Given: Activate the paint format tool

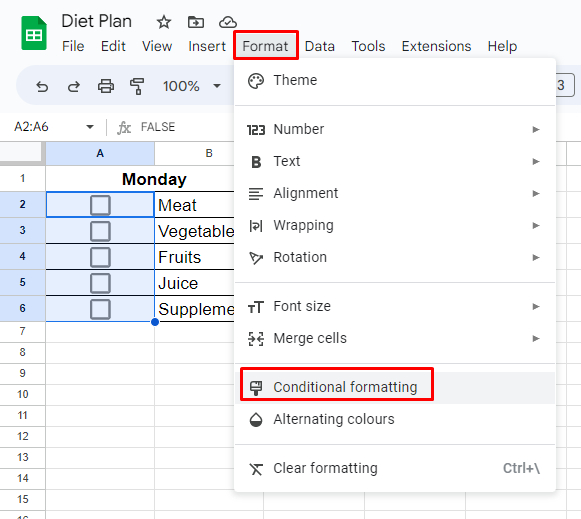Looking at the screenshot, I should (137, 86).
